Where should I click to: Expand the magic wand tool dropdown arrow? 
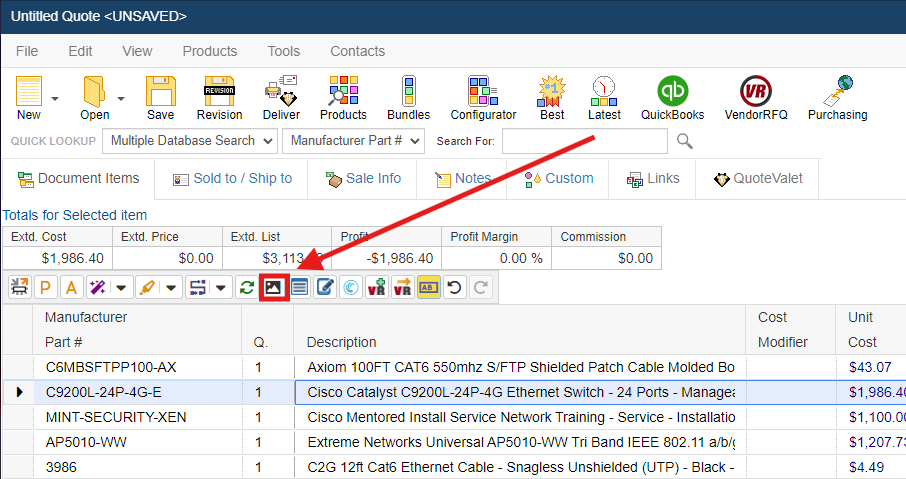(122, 288)
